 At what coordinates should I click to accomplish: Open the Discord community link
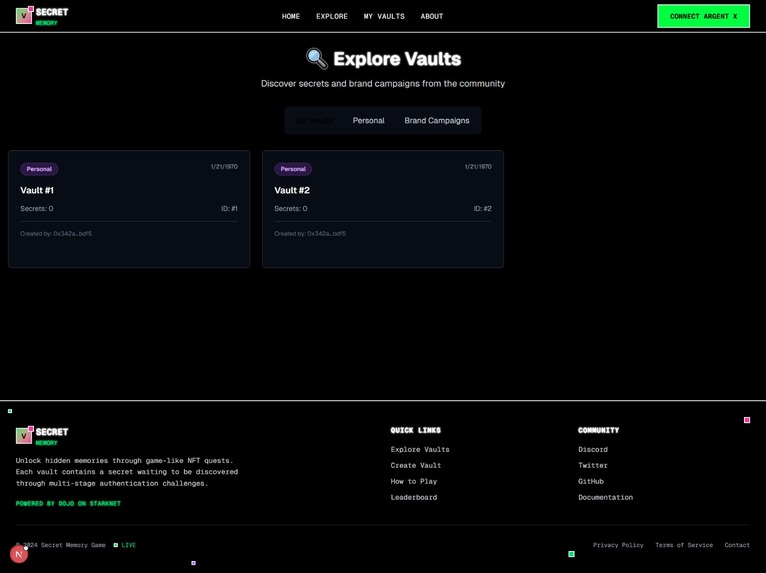click(x=593, y=449)
